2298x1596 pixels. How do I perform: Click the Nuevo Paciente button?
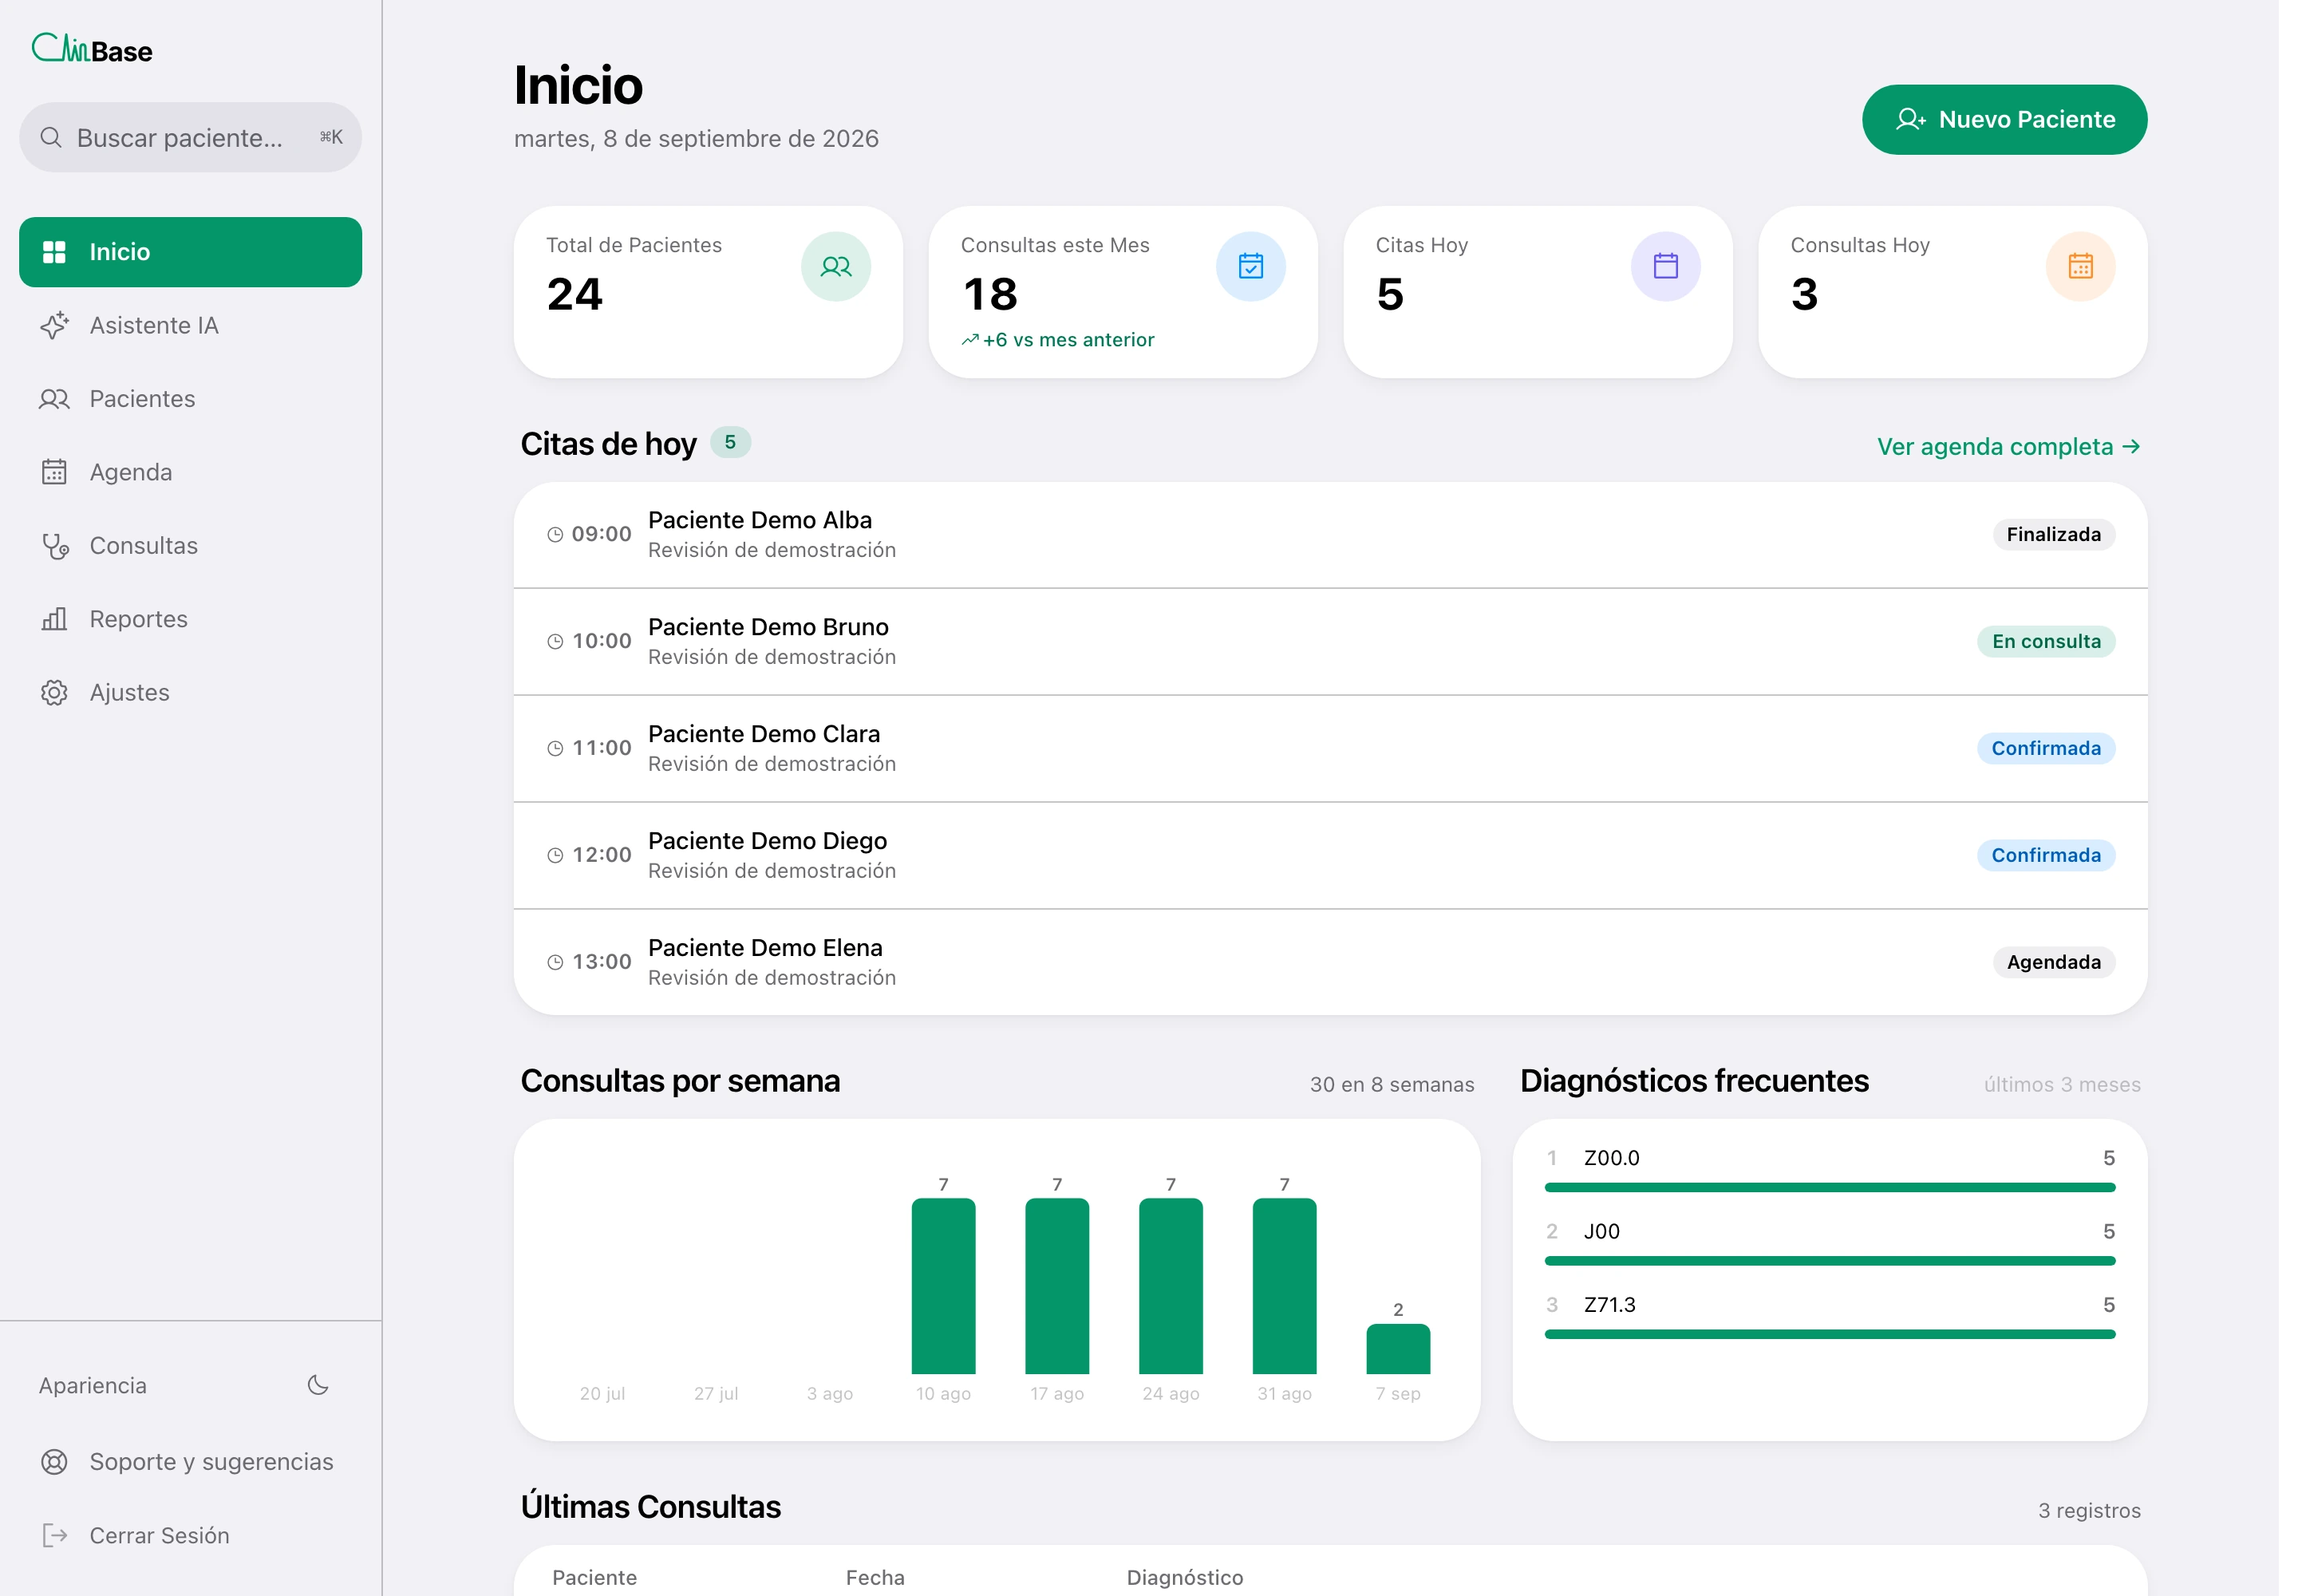pyautogui.click(x=2004, y=119)
